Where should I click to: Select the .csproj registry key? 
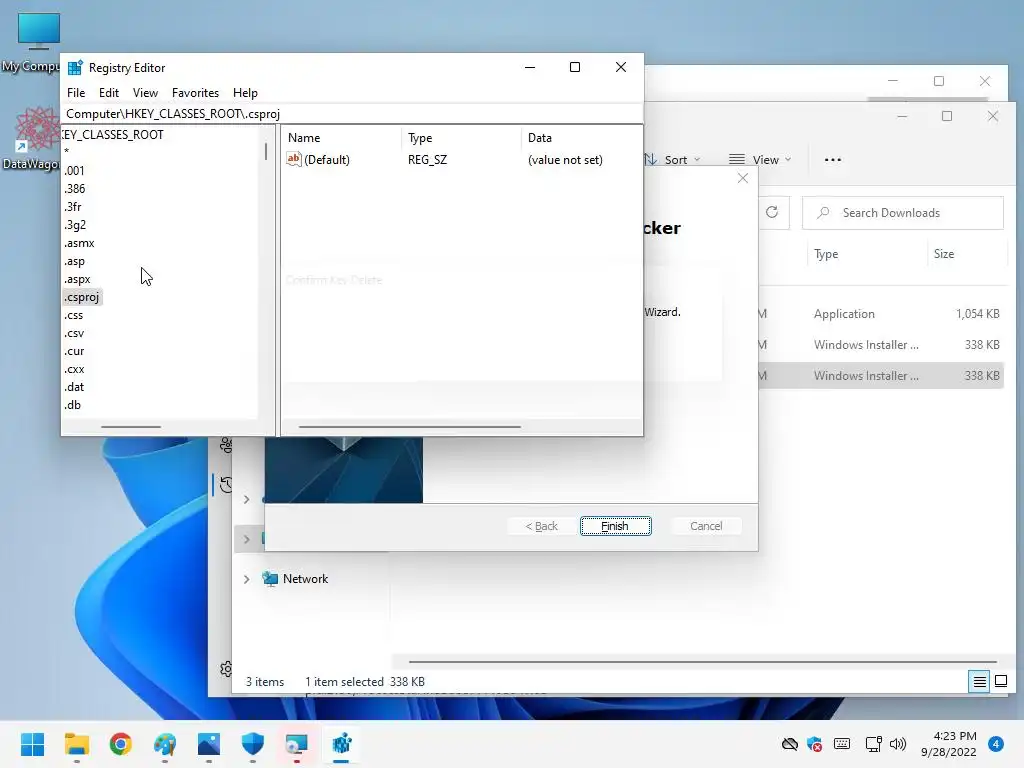click(82, 297)
